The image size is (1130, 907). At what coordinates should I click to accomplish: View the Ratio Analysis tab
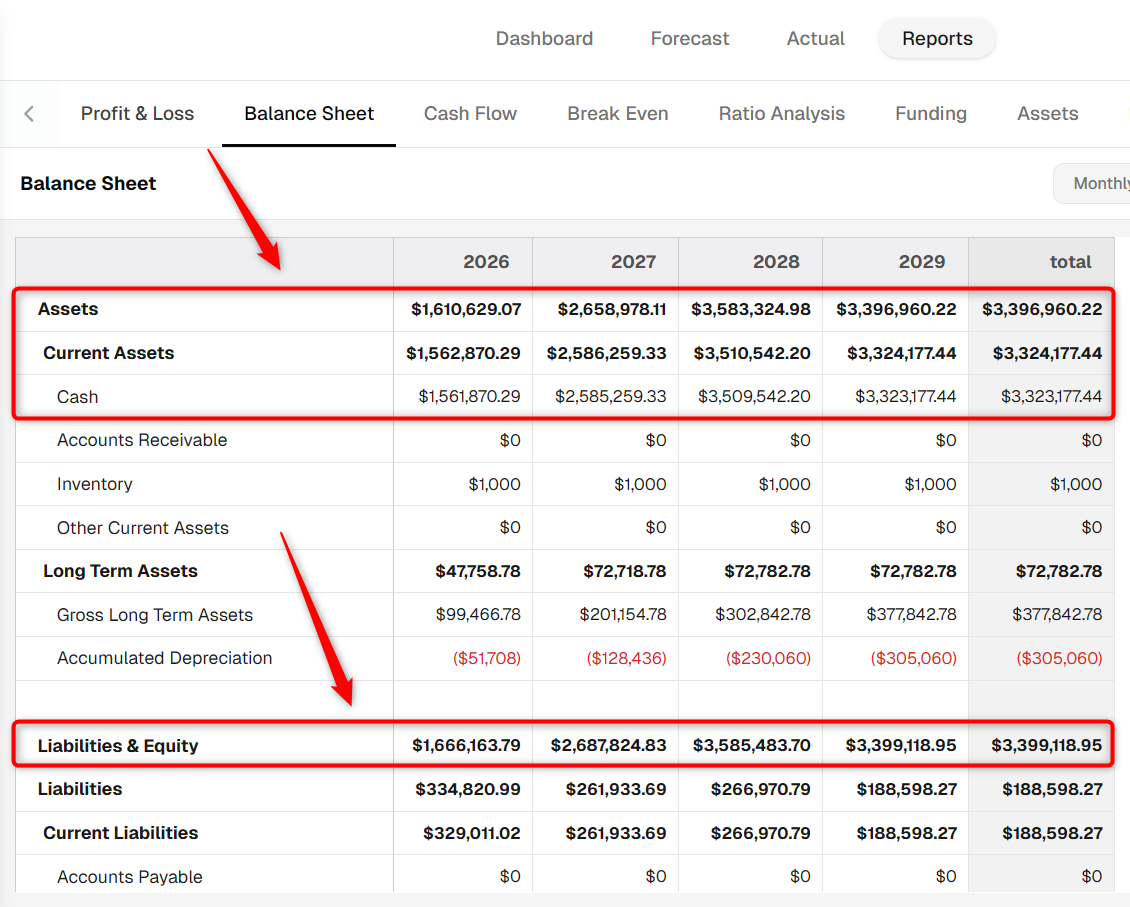click(x=781, y=114)
